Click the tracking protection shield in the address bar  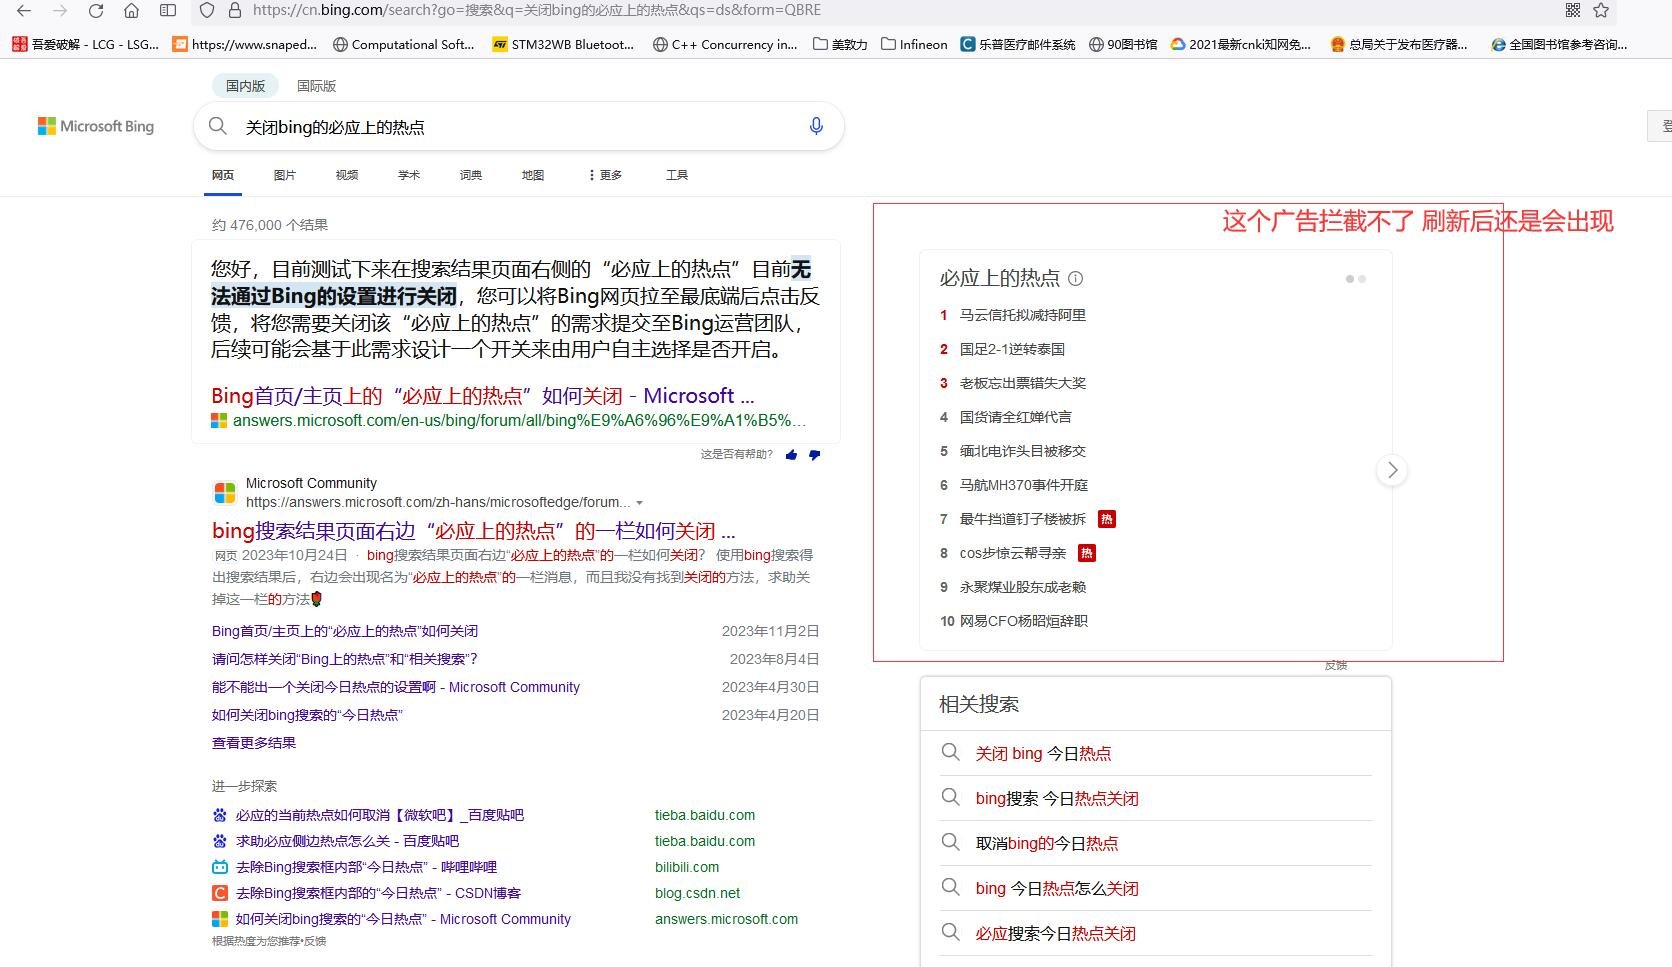[x=207, y=10]
